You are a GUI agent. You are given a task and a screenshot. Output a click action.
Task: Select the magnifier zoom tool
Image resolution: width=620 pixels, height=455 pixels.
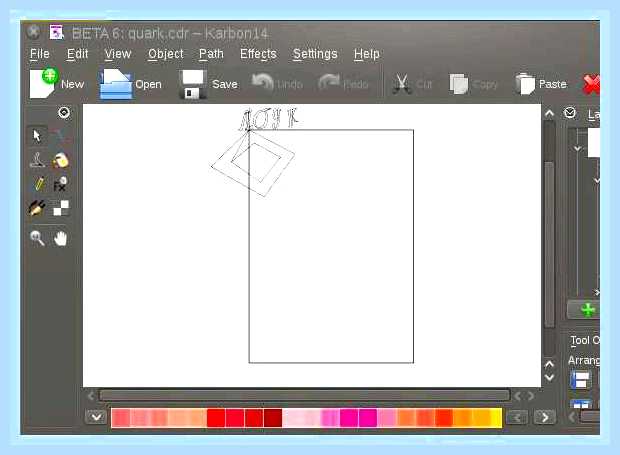[37, 238]
